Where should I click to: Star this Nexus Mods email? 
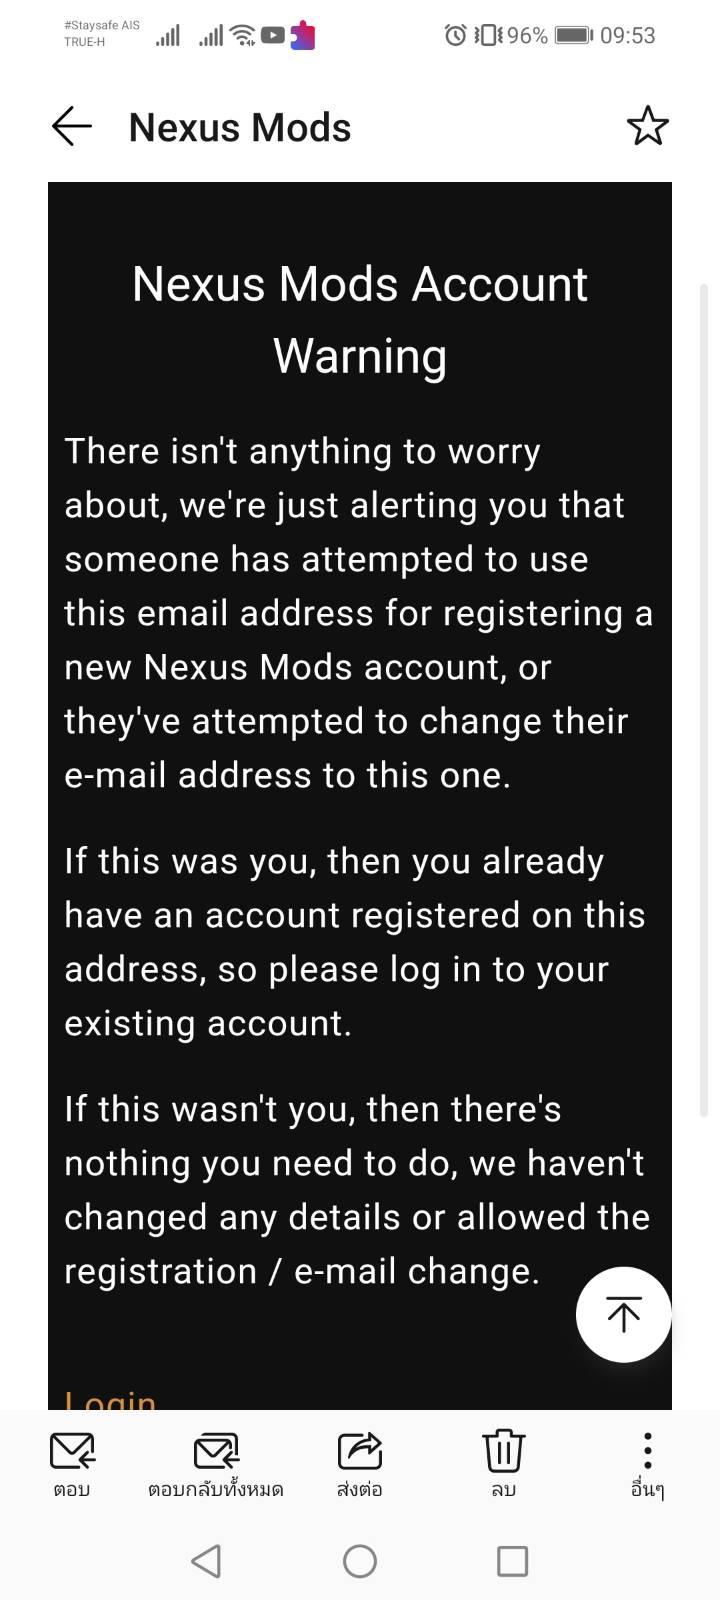tap(647, 126)
